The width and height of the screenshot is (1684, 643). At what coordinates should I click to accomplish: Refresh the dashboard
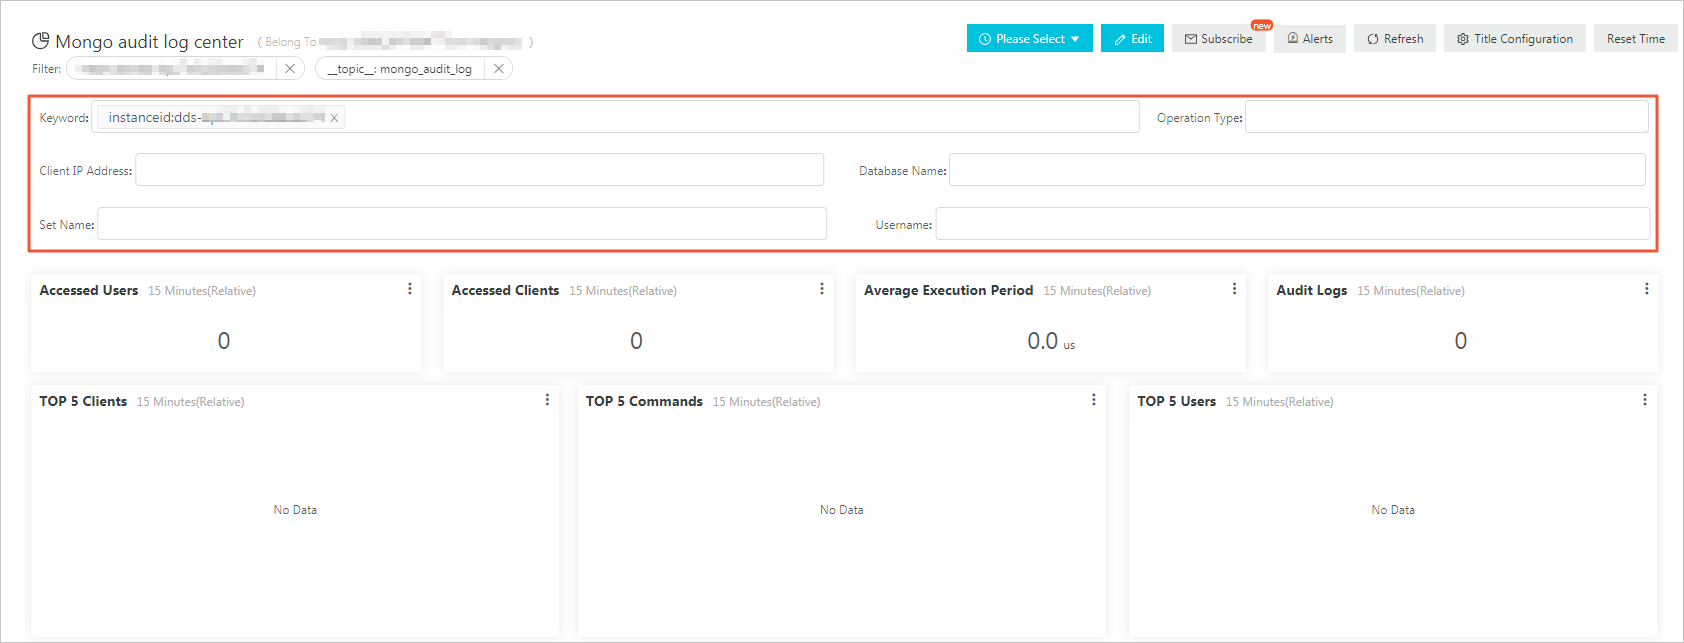click(x=1395, y=38)
